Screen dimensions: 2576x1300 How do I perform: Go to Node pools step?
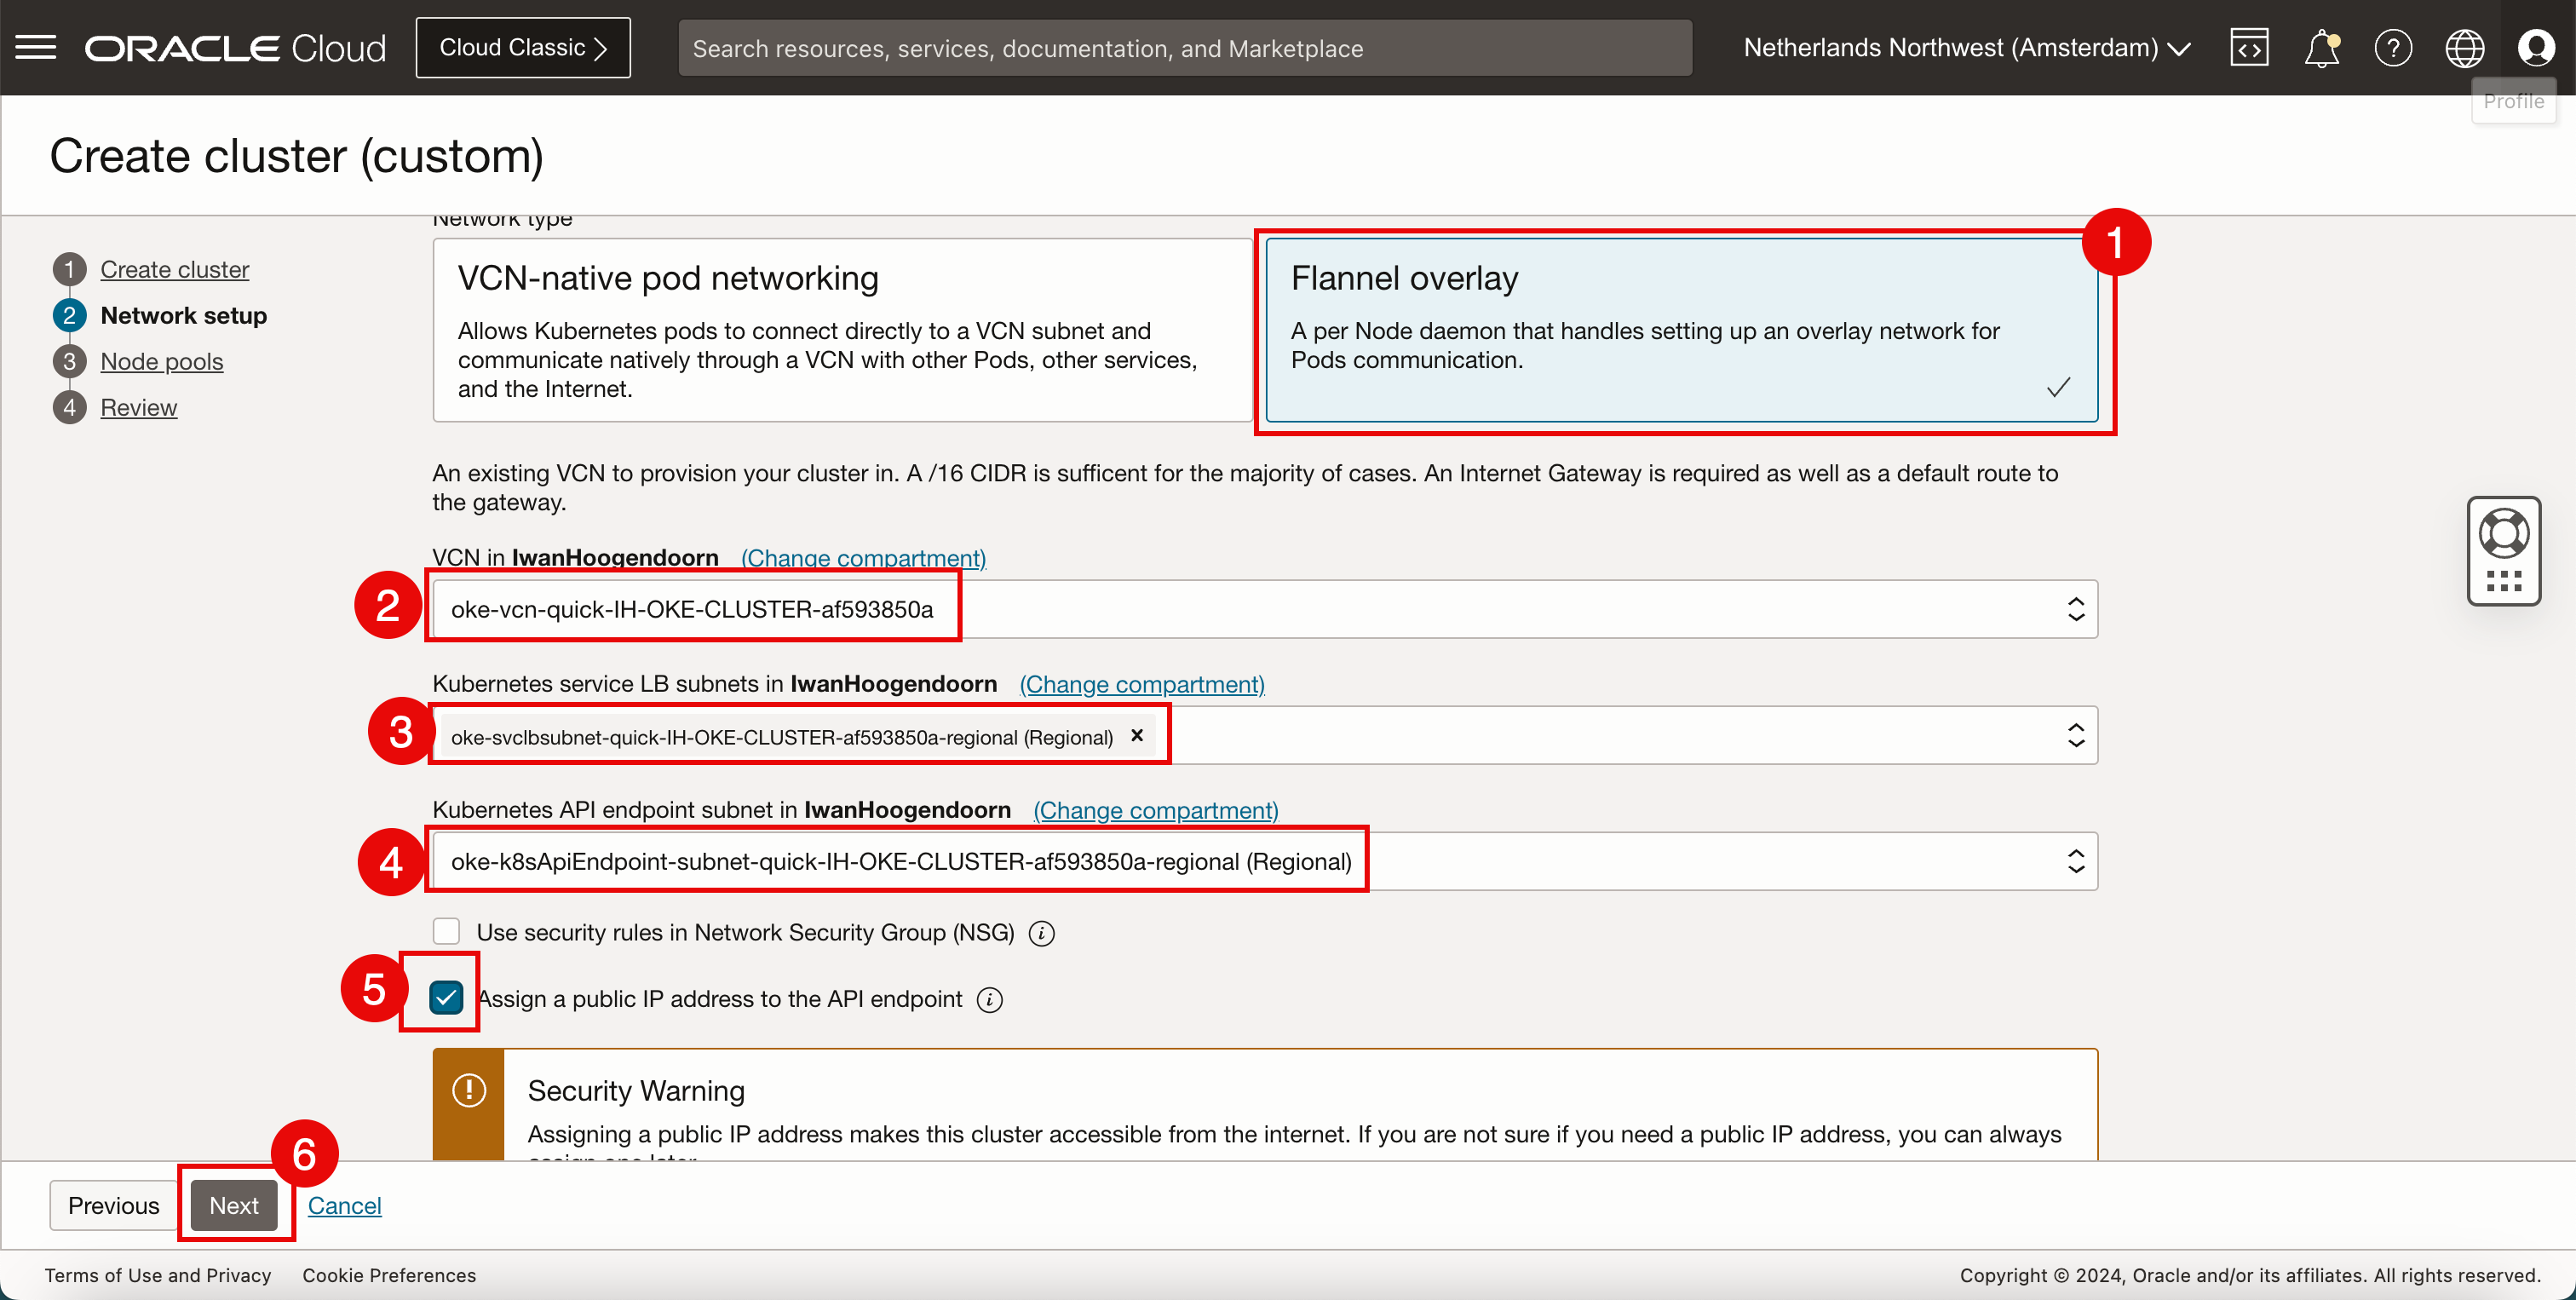[161, 361]
